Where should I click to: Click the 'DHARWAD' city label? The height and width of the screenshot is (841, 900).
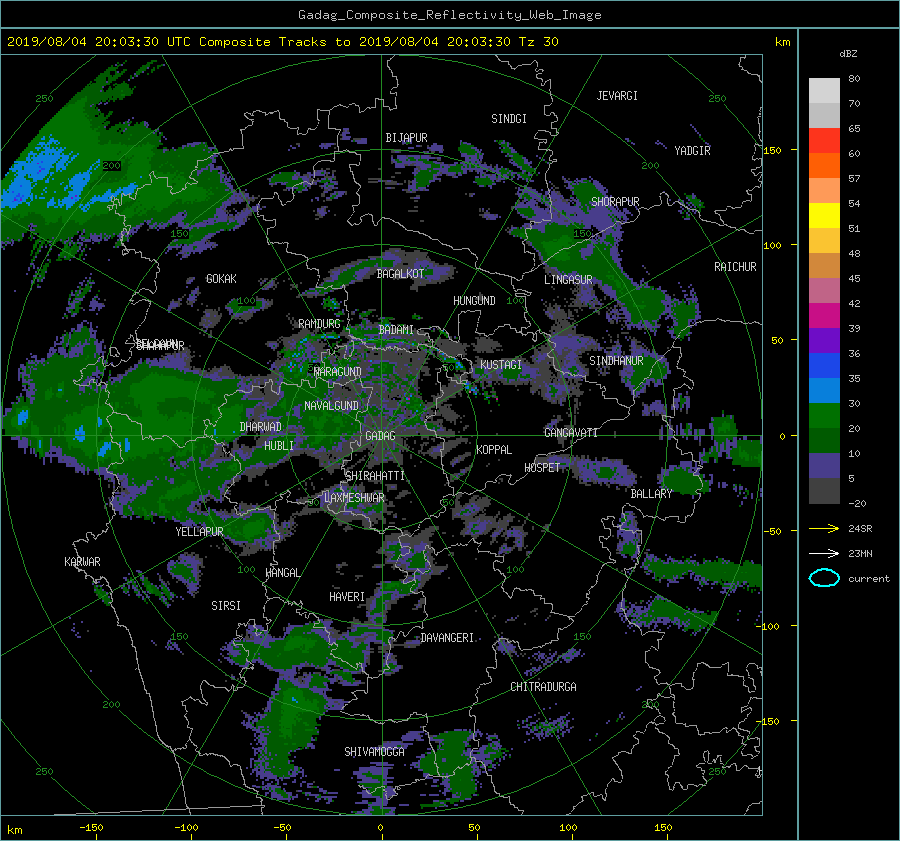pyautogui.click(x=261, y=427)
